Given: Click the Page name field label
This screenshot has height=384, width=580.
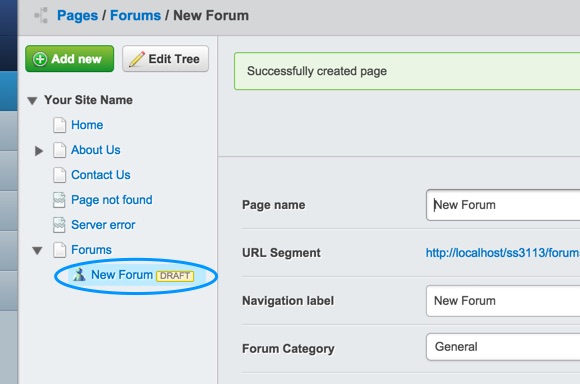Looking at the screenshot, I should [274, 205].
